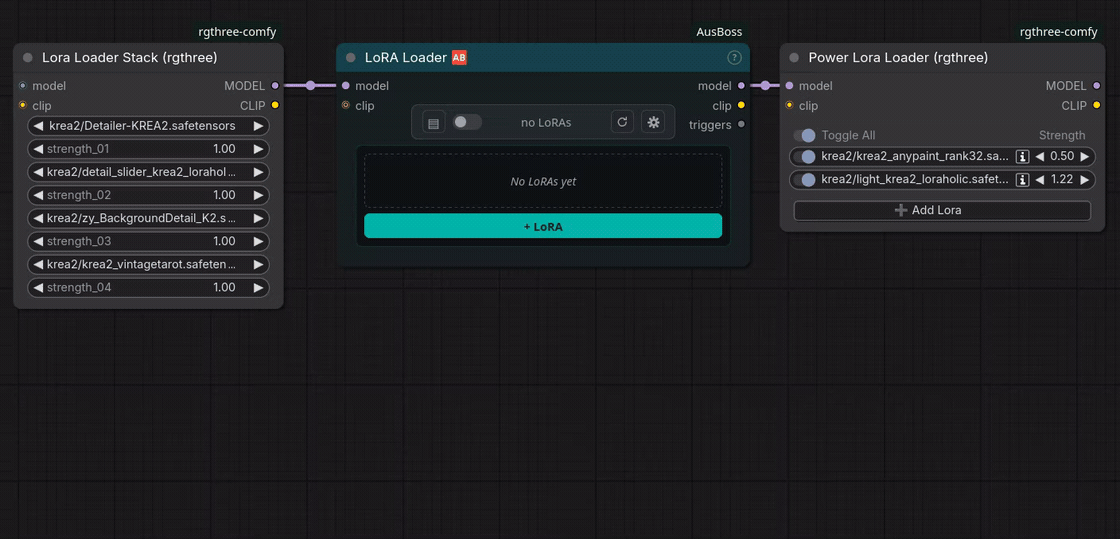Click the LoRA Loader clip input port
The image size is (1120, 539).
pyautogui.click(x=346, y=106)
